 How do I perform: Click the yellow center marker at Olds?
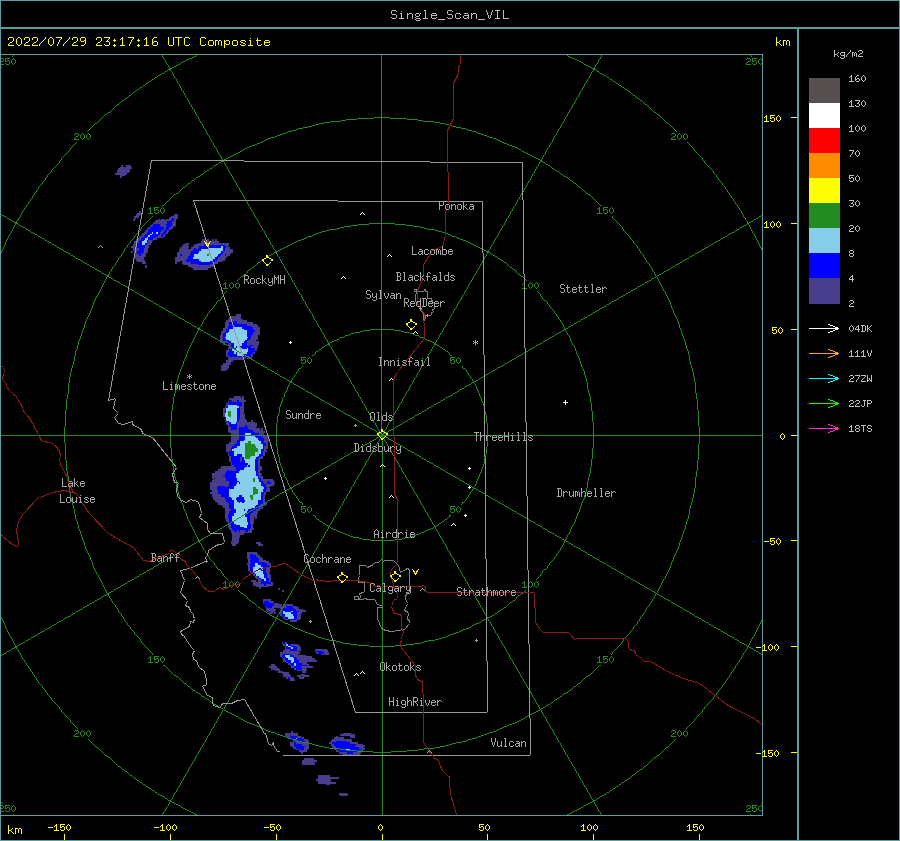pyautogui.click(x=382, y=435)
